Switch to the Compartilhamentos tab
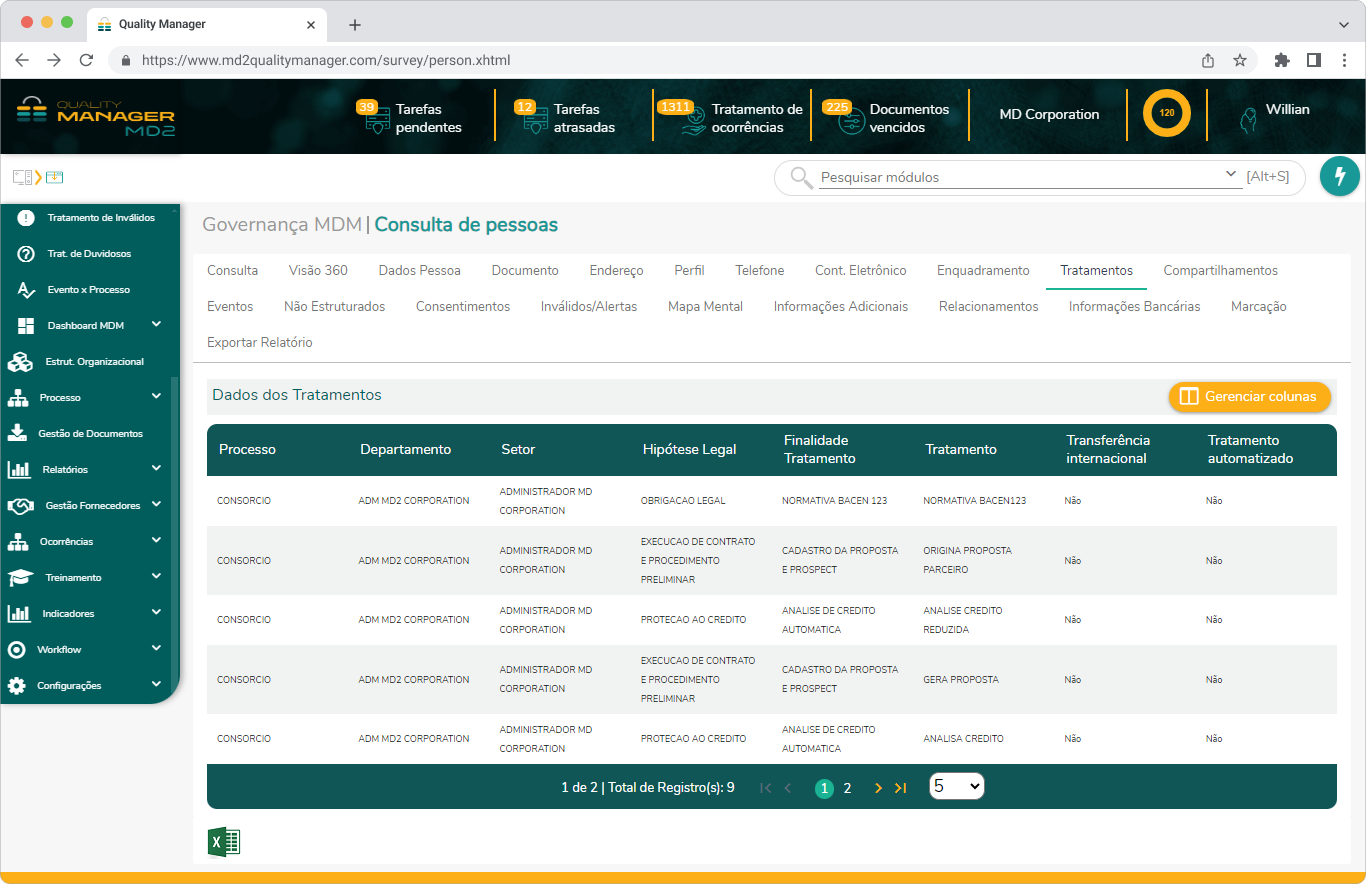Screen dimensions: 1366x884 (1220, 271)
